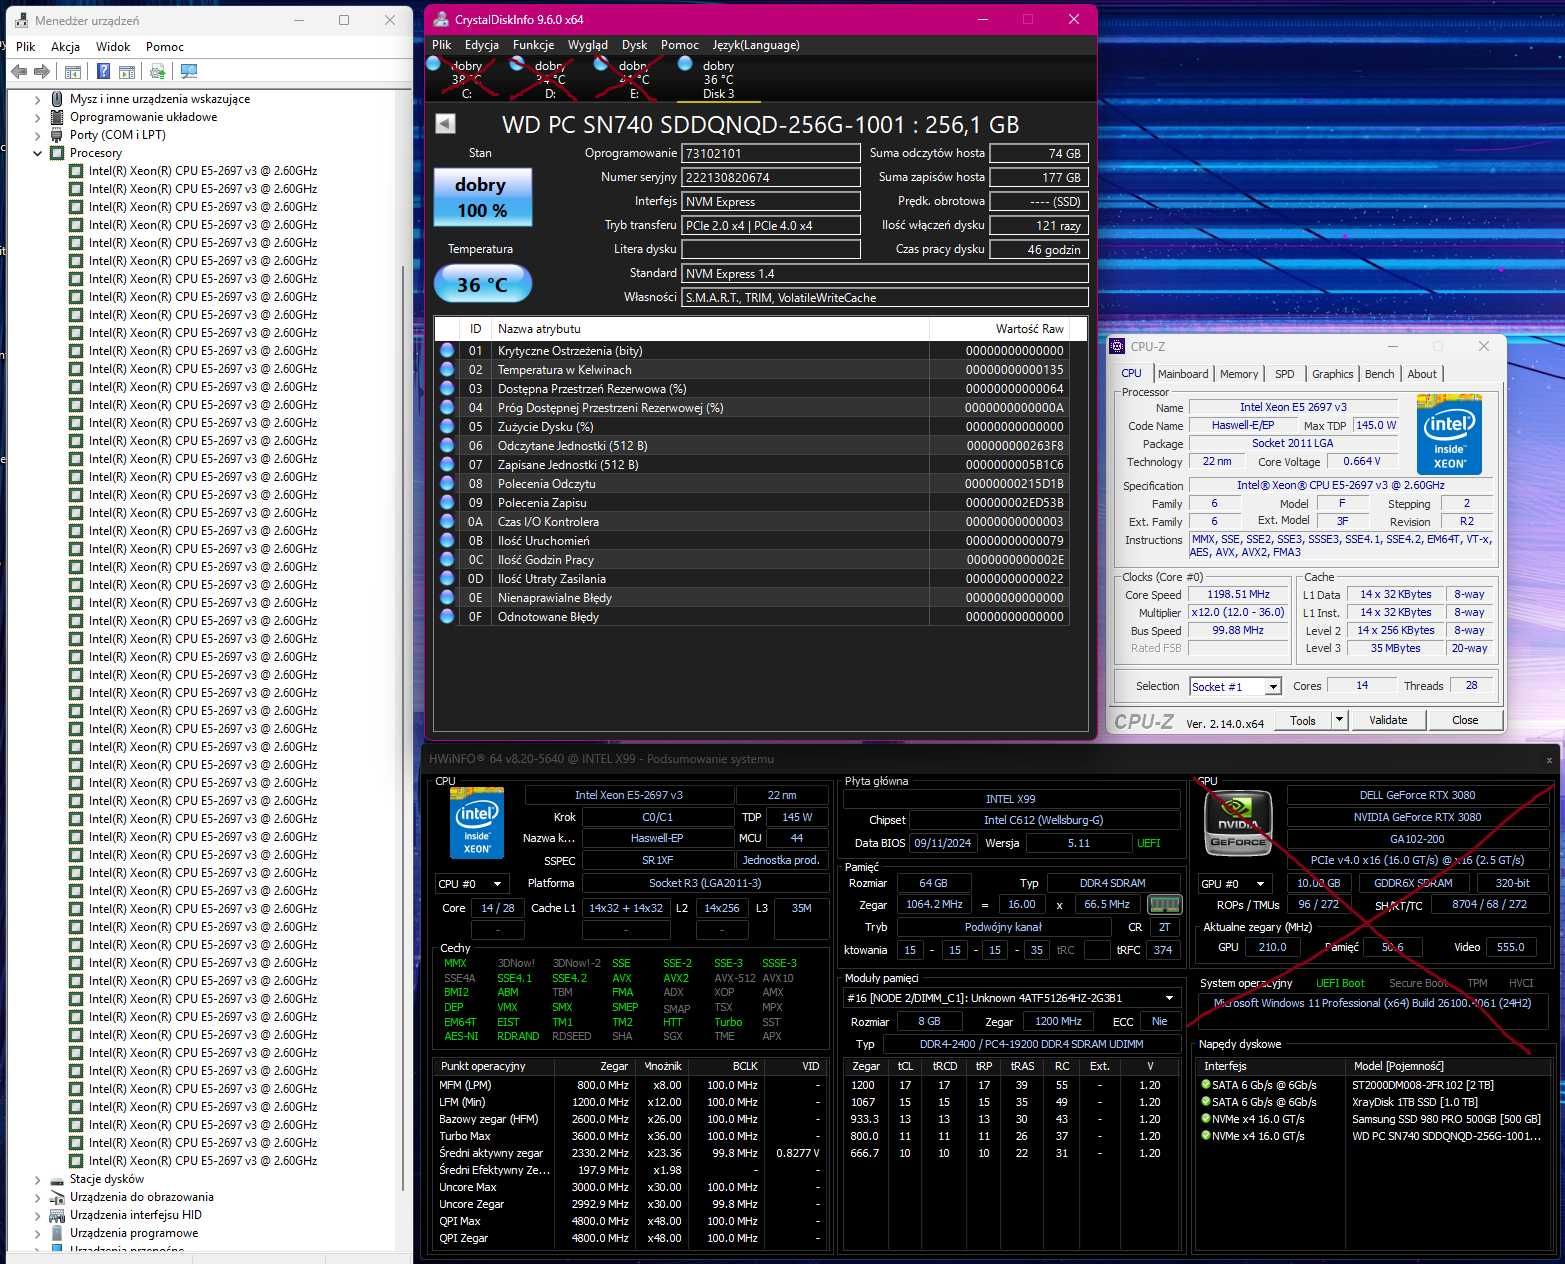Click the Ilość Godzin Pracy attribute row
Screen dimensions: 1565x1264
tap(753, 560)
